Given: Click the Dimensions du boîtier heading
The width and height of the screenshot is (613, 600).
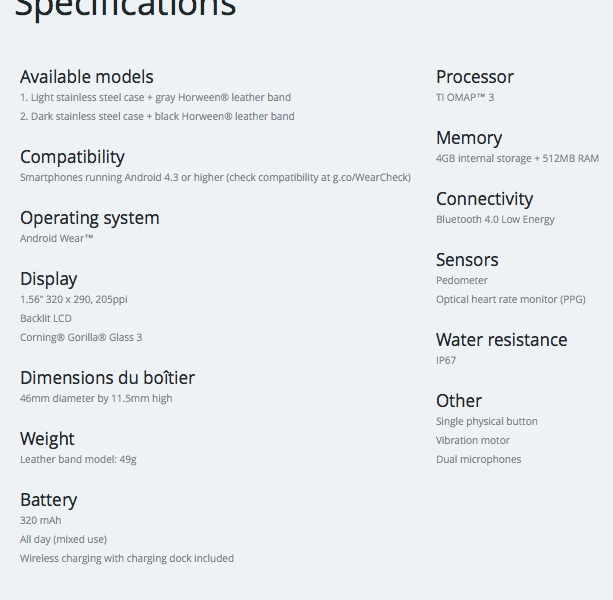Looking at the screenshot, I should click(107, 377).
